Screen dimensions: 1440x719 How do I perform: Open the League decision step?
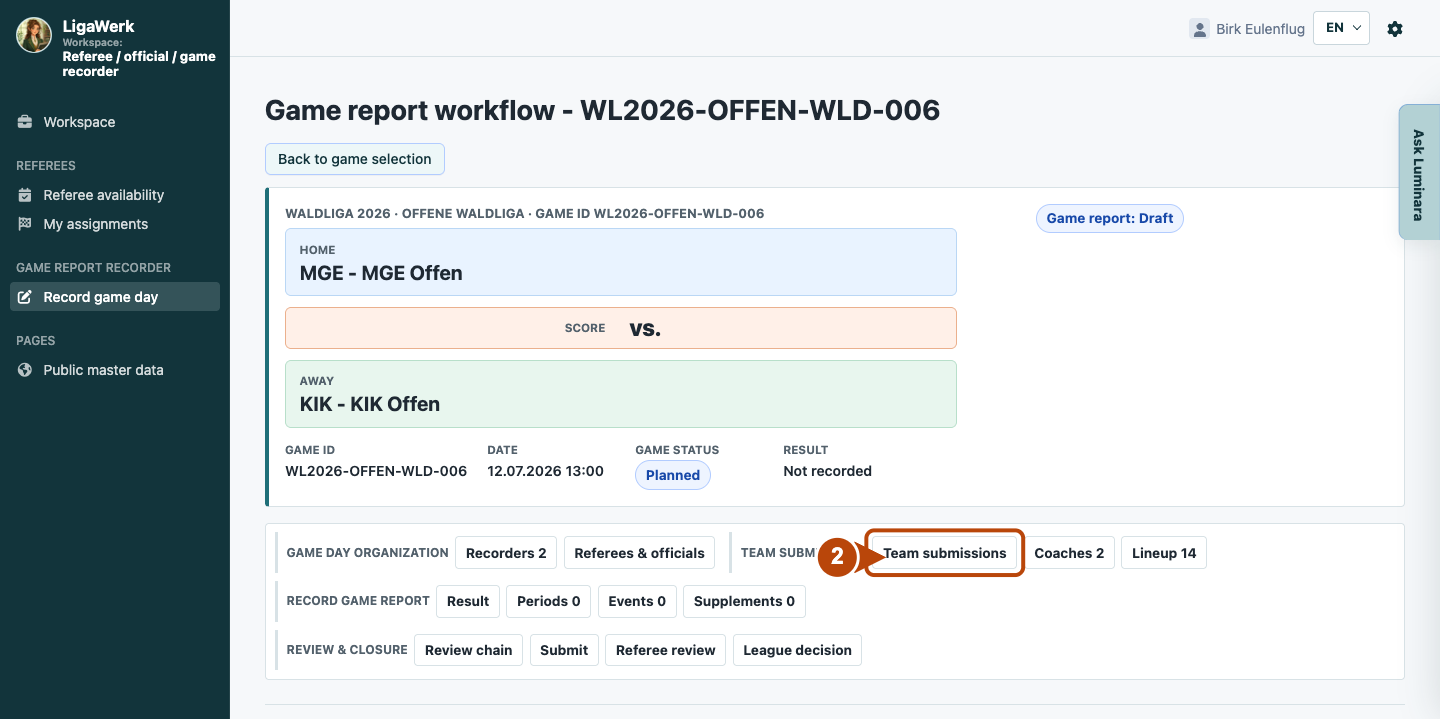797,650
